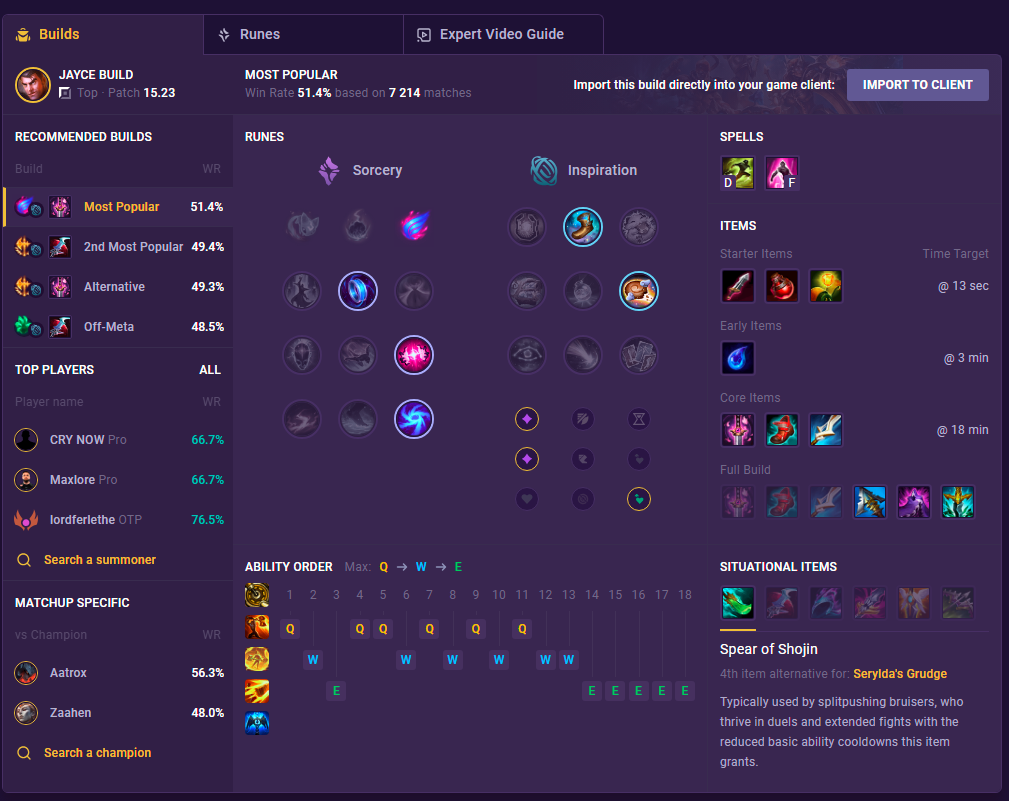The image size is (1009, 801).
Task: Click the Tear of the Goddess early item
Action: click(x=737, y=358)
